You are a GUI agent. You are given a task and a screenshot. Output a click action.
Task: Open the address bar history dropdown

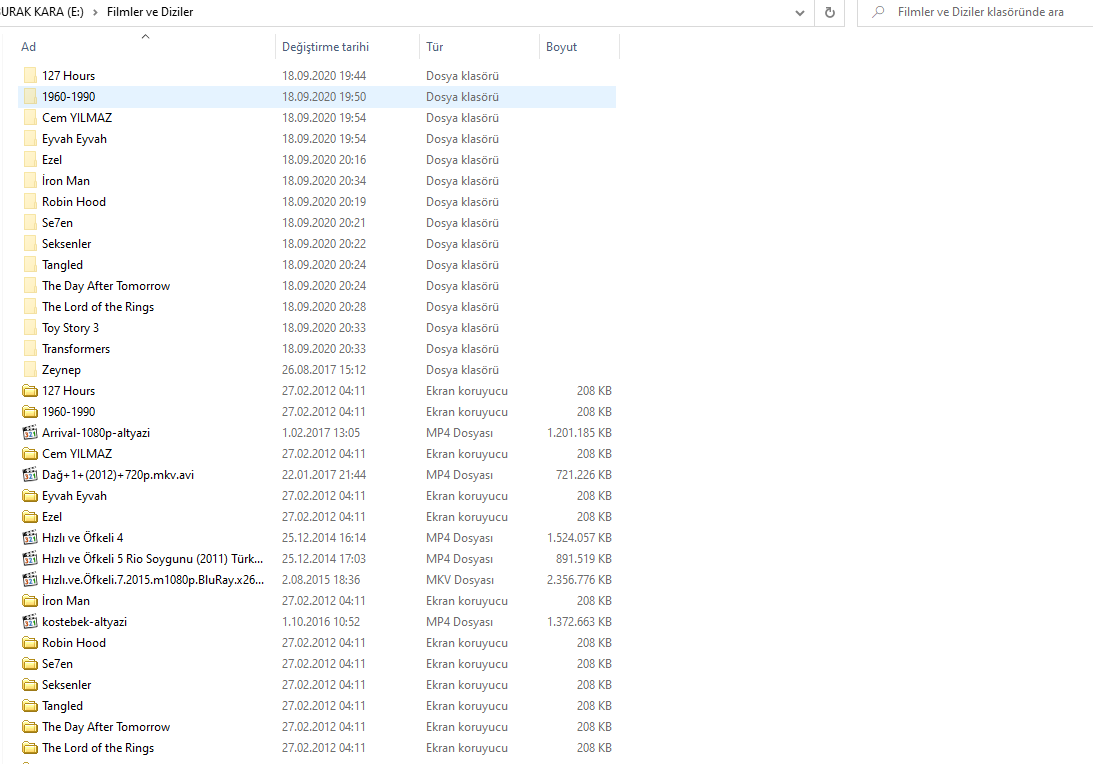click(x=799, y=12)
